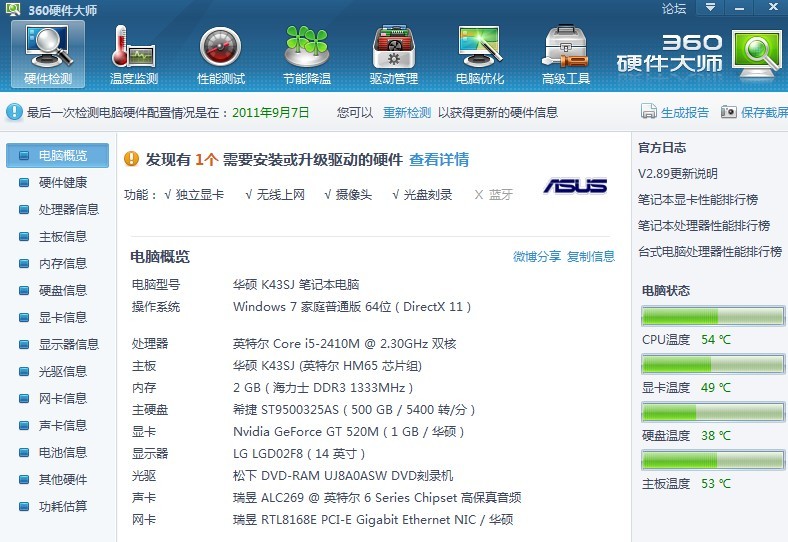This screenshot has height=542, width=788.
Task: Open the V2.89更新说明 update notes link
Action: pyautogui.click(x=678, y=174)
